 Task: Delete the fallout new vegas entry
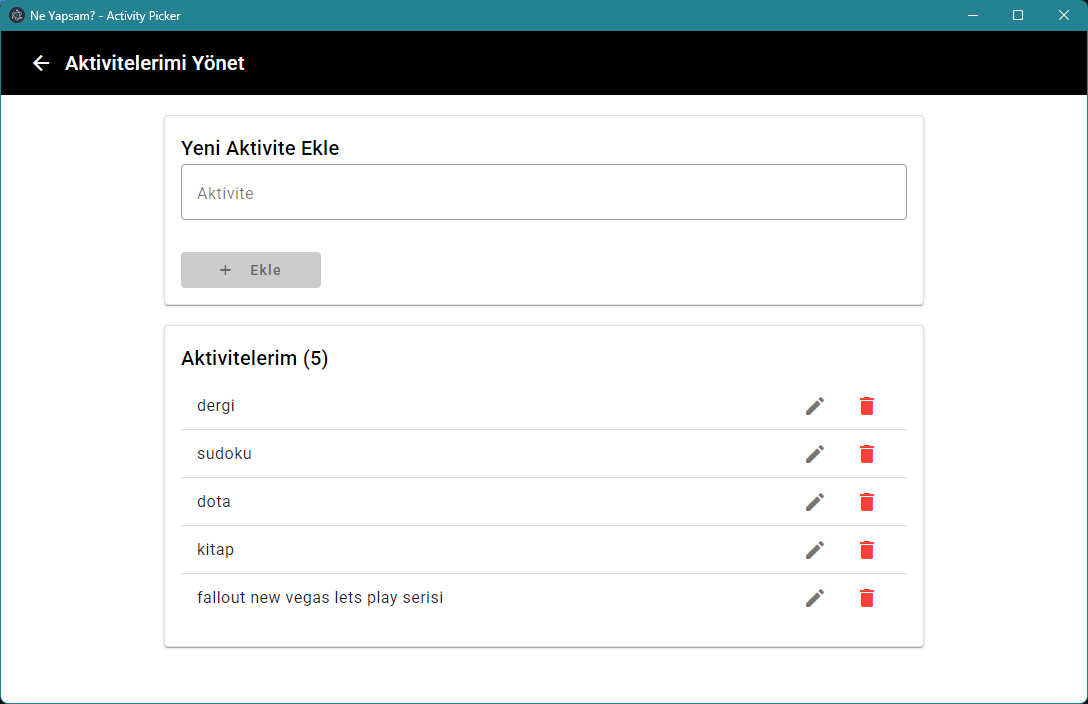[867, 598]
